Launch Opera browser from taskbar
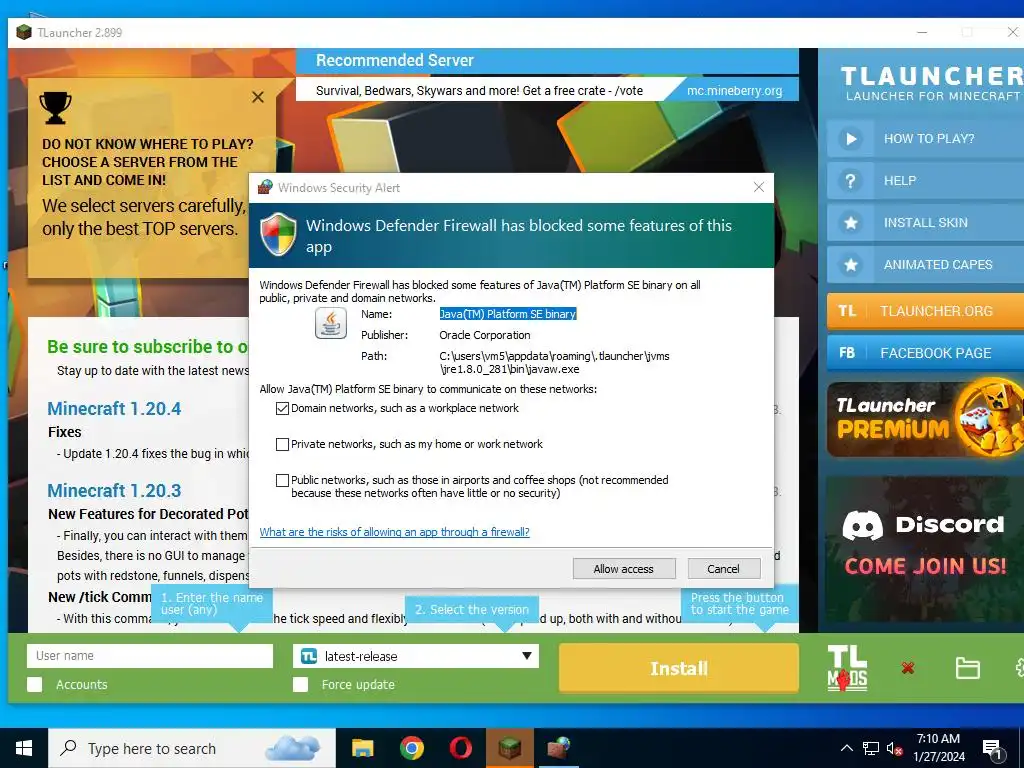 (x=460, y=748)
